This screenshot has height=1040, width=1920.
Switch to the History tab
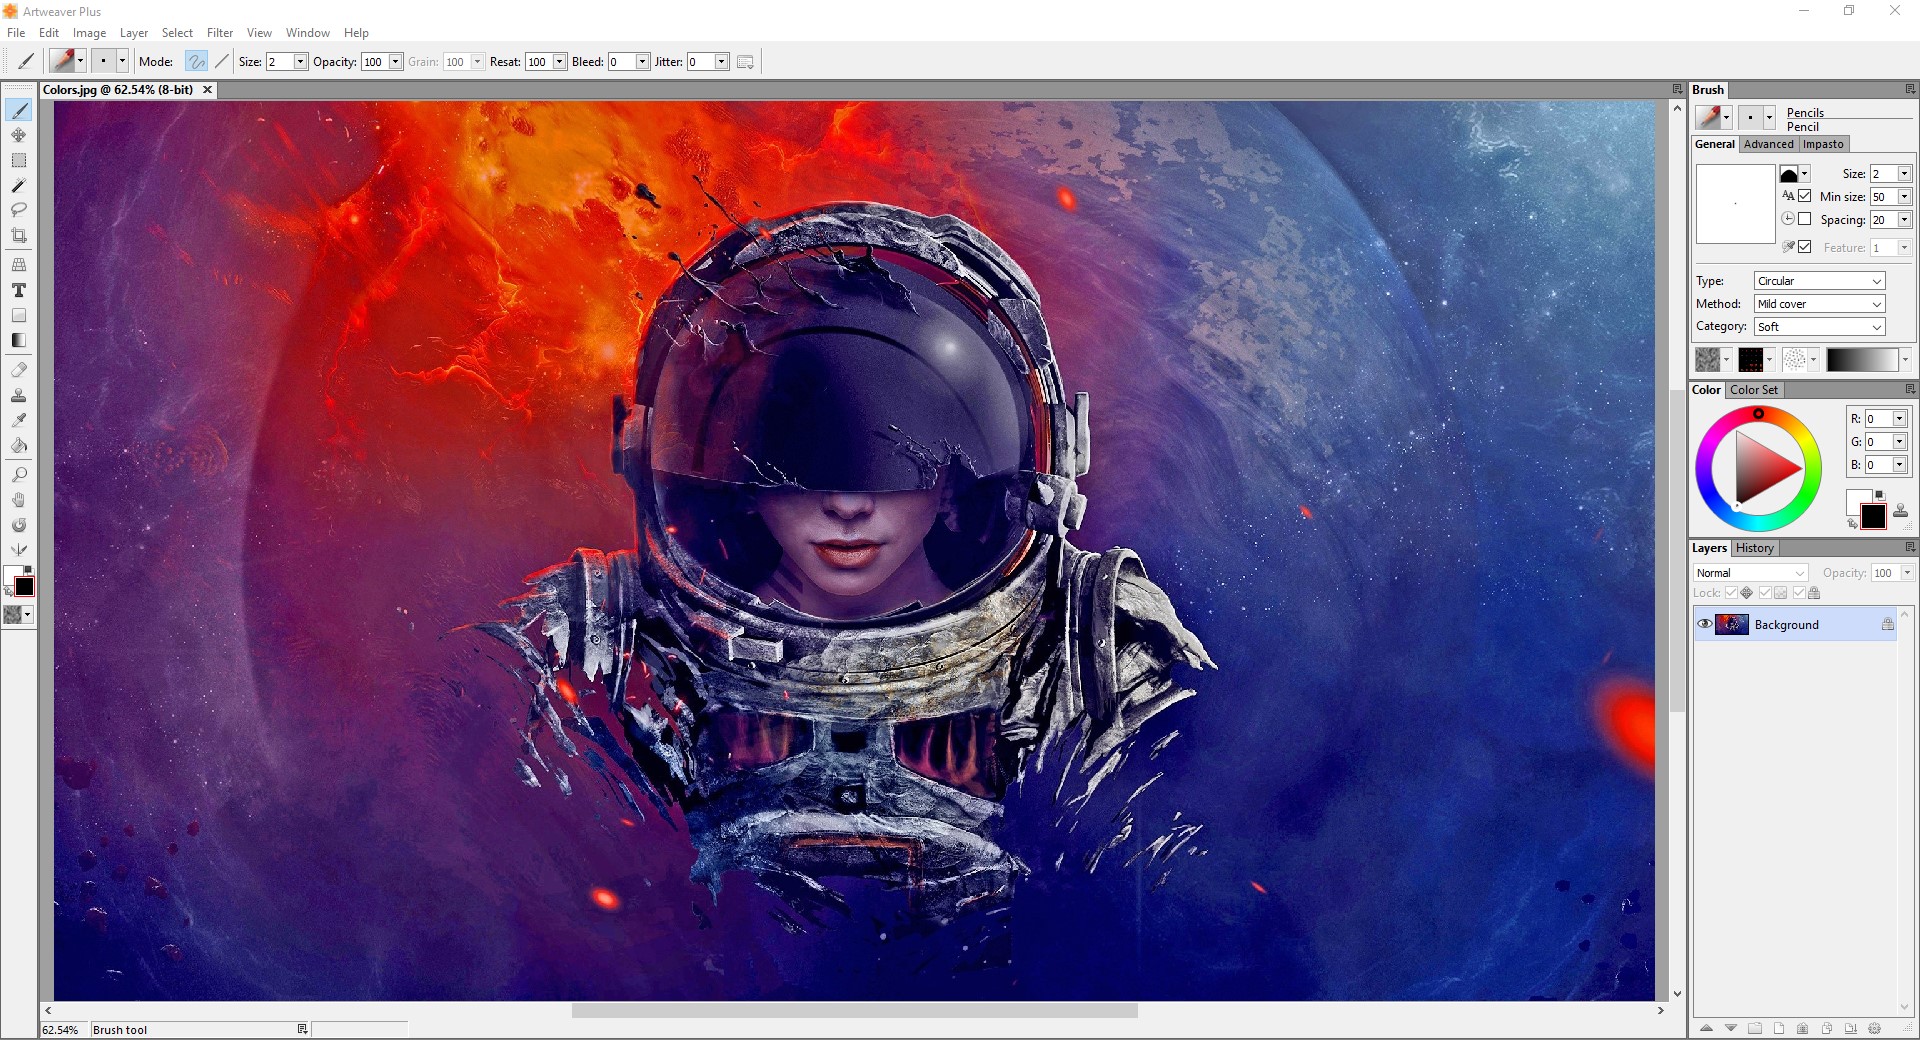(x=1754, y=548)
